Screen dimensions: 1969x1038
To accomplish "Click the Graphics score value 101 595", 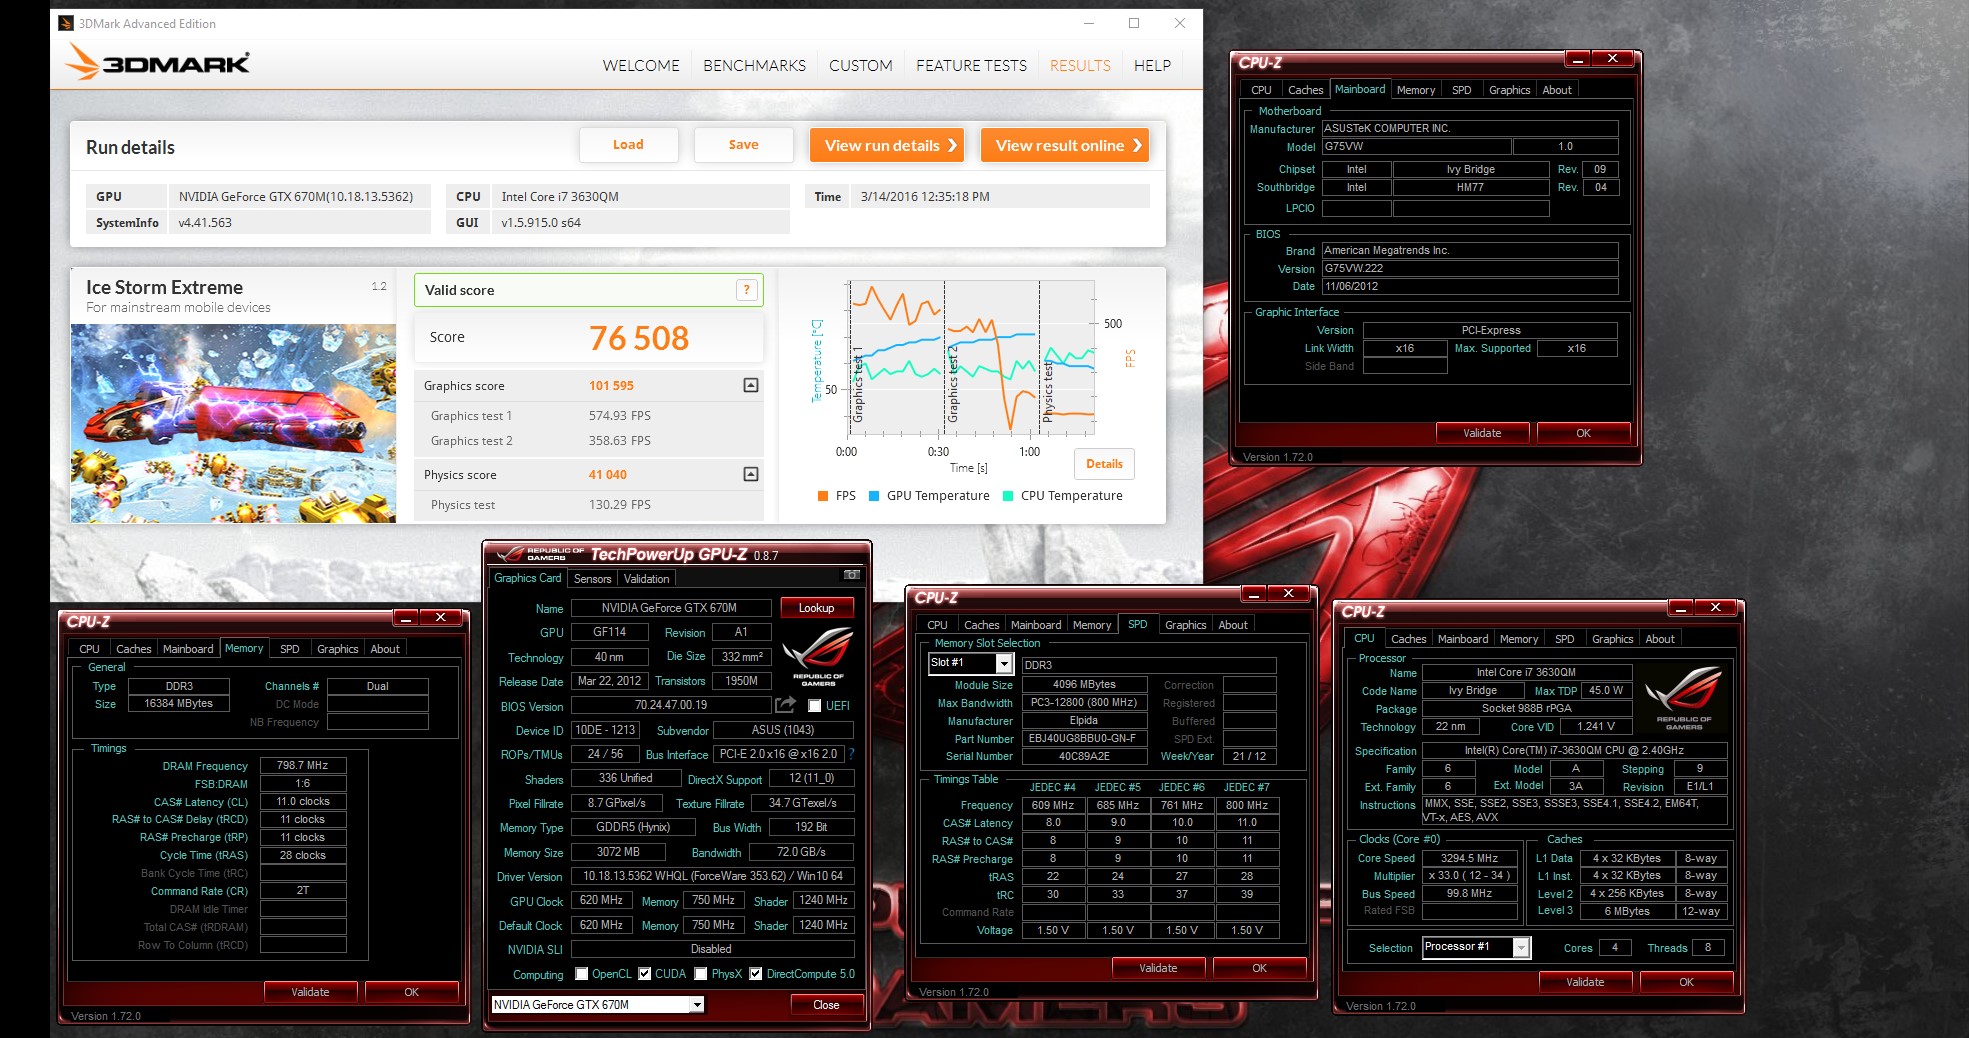I will tap(611, 386).
